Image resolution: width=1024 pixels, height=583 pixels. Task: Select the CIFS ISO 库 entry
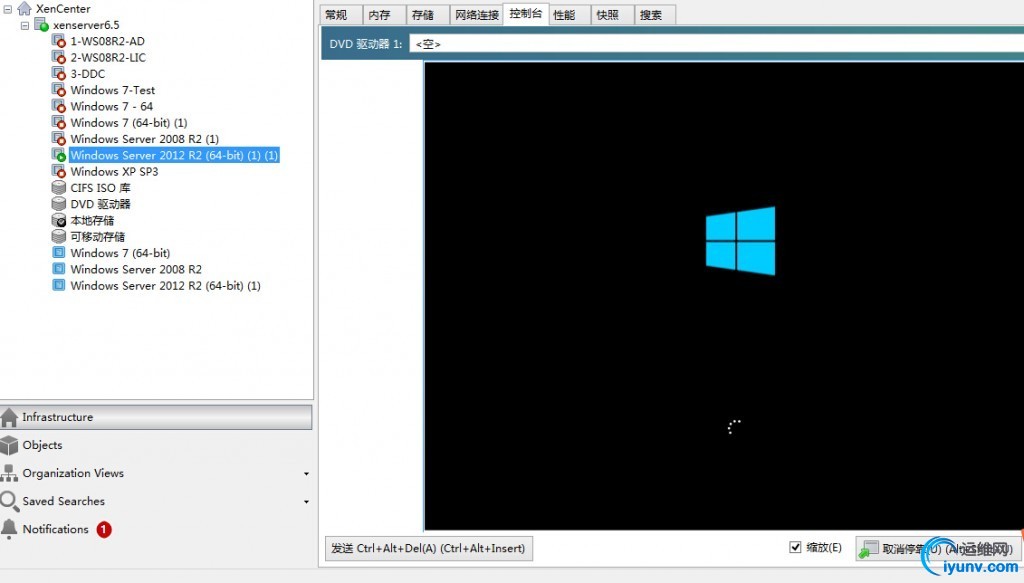[101, 187]
